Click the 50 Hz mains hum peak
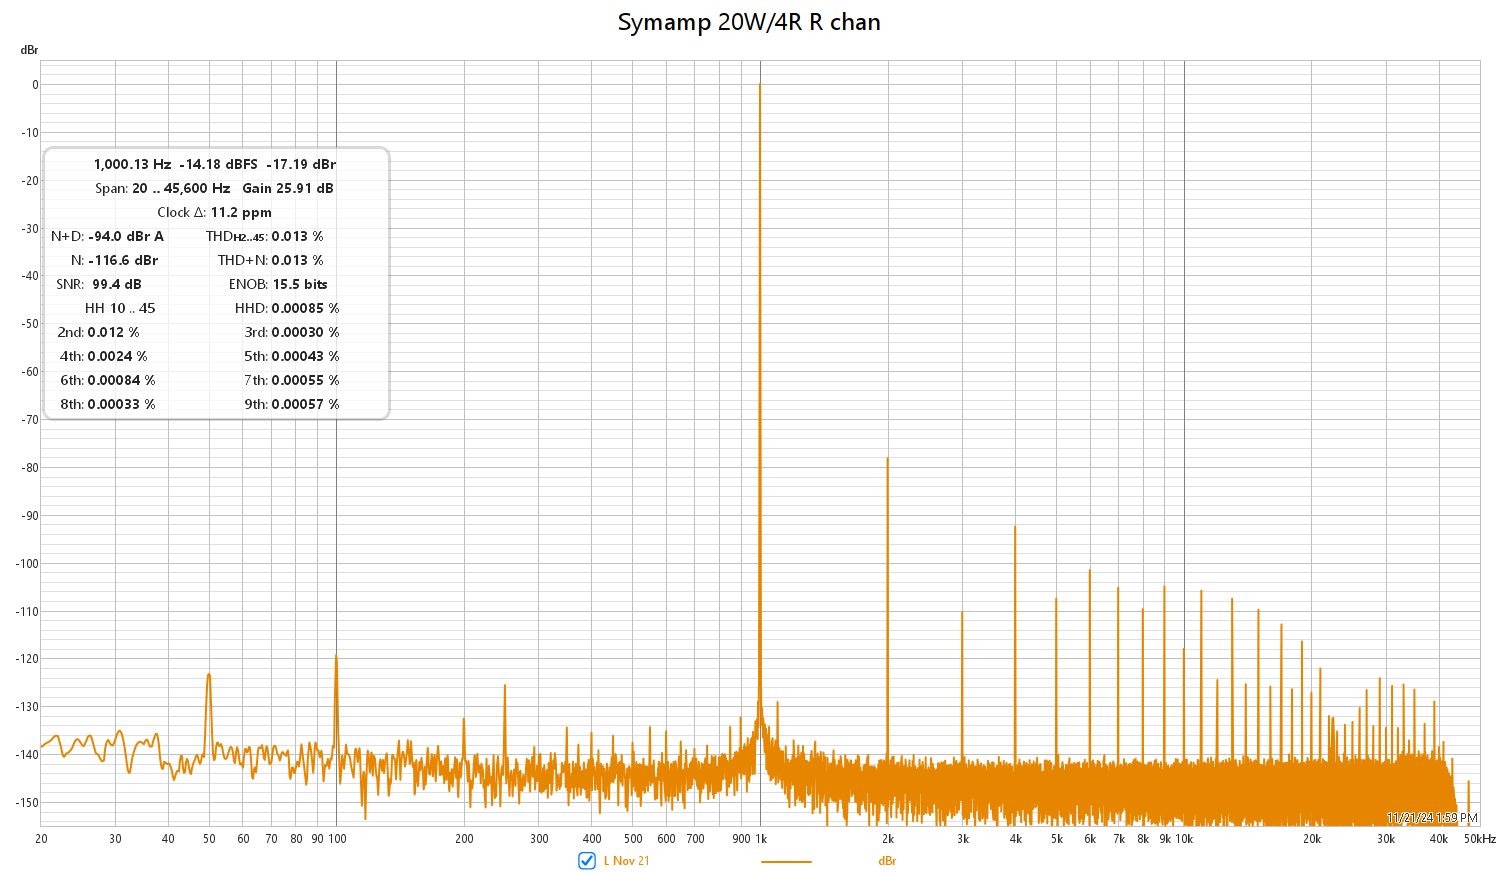 (x=209, y=675)
